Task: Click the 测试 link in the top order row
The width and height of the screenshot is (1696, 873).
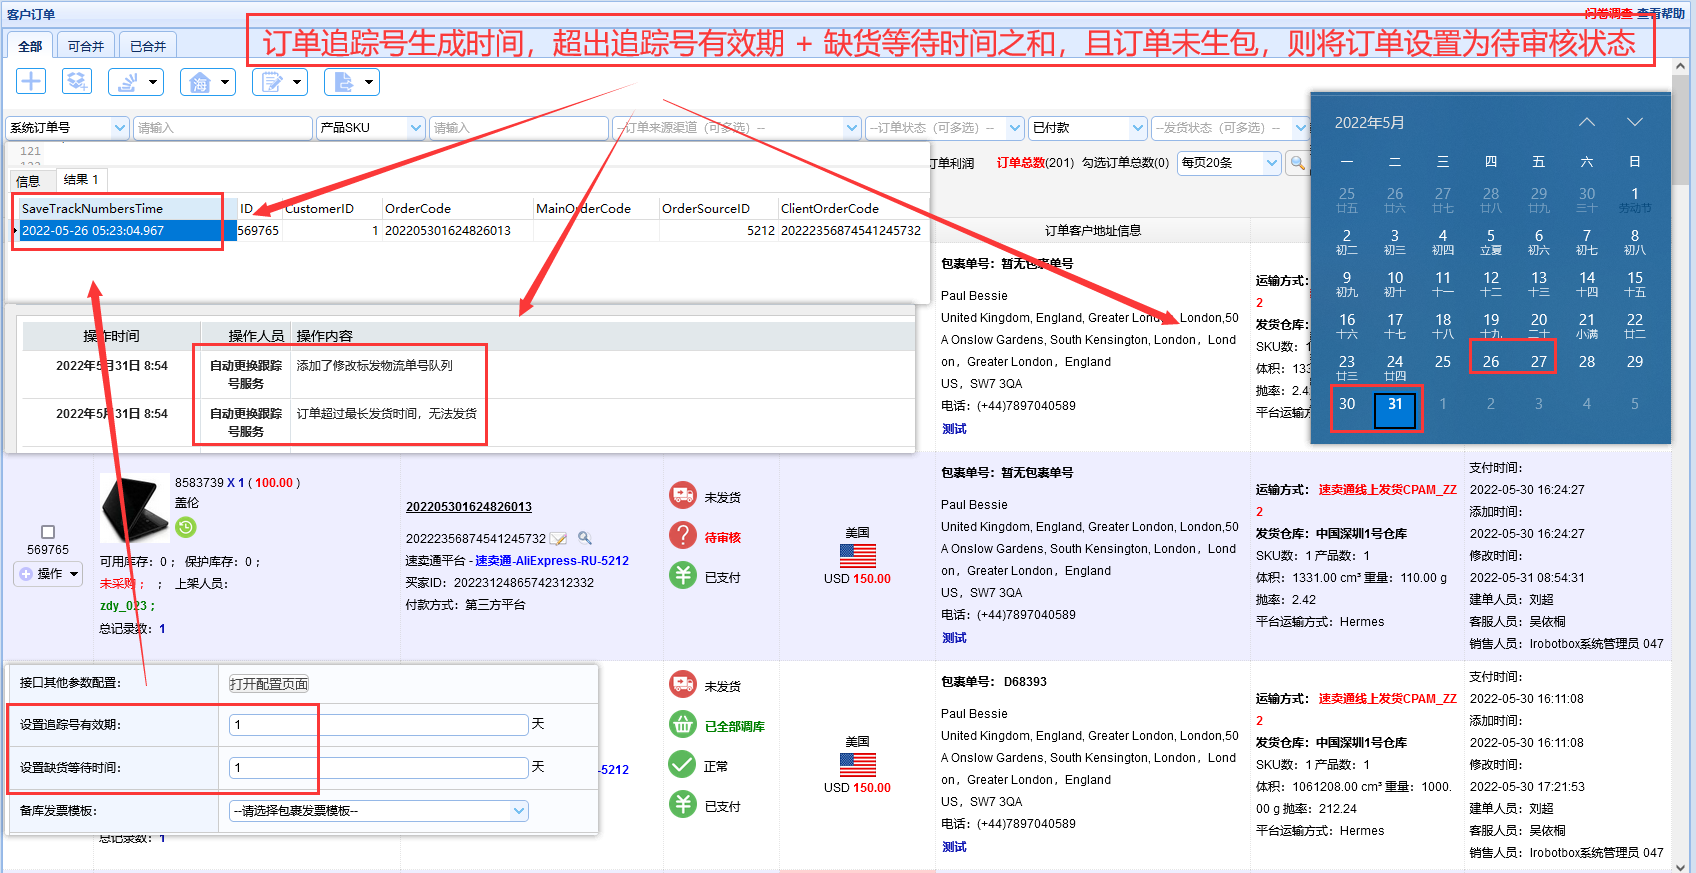Action: pos(954,429)
